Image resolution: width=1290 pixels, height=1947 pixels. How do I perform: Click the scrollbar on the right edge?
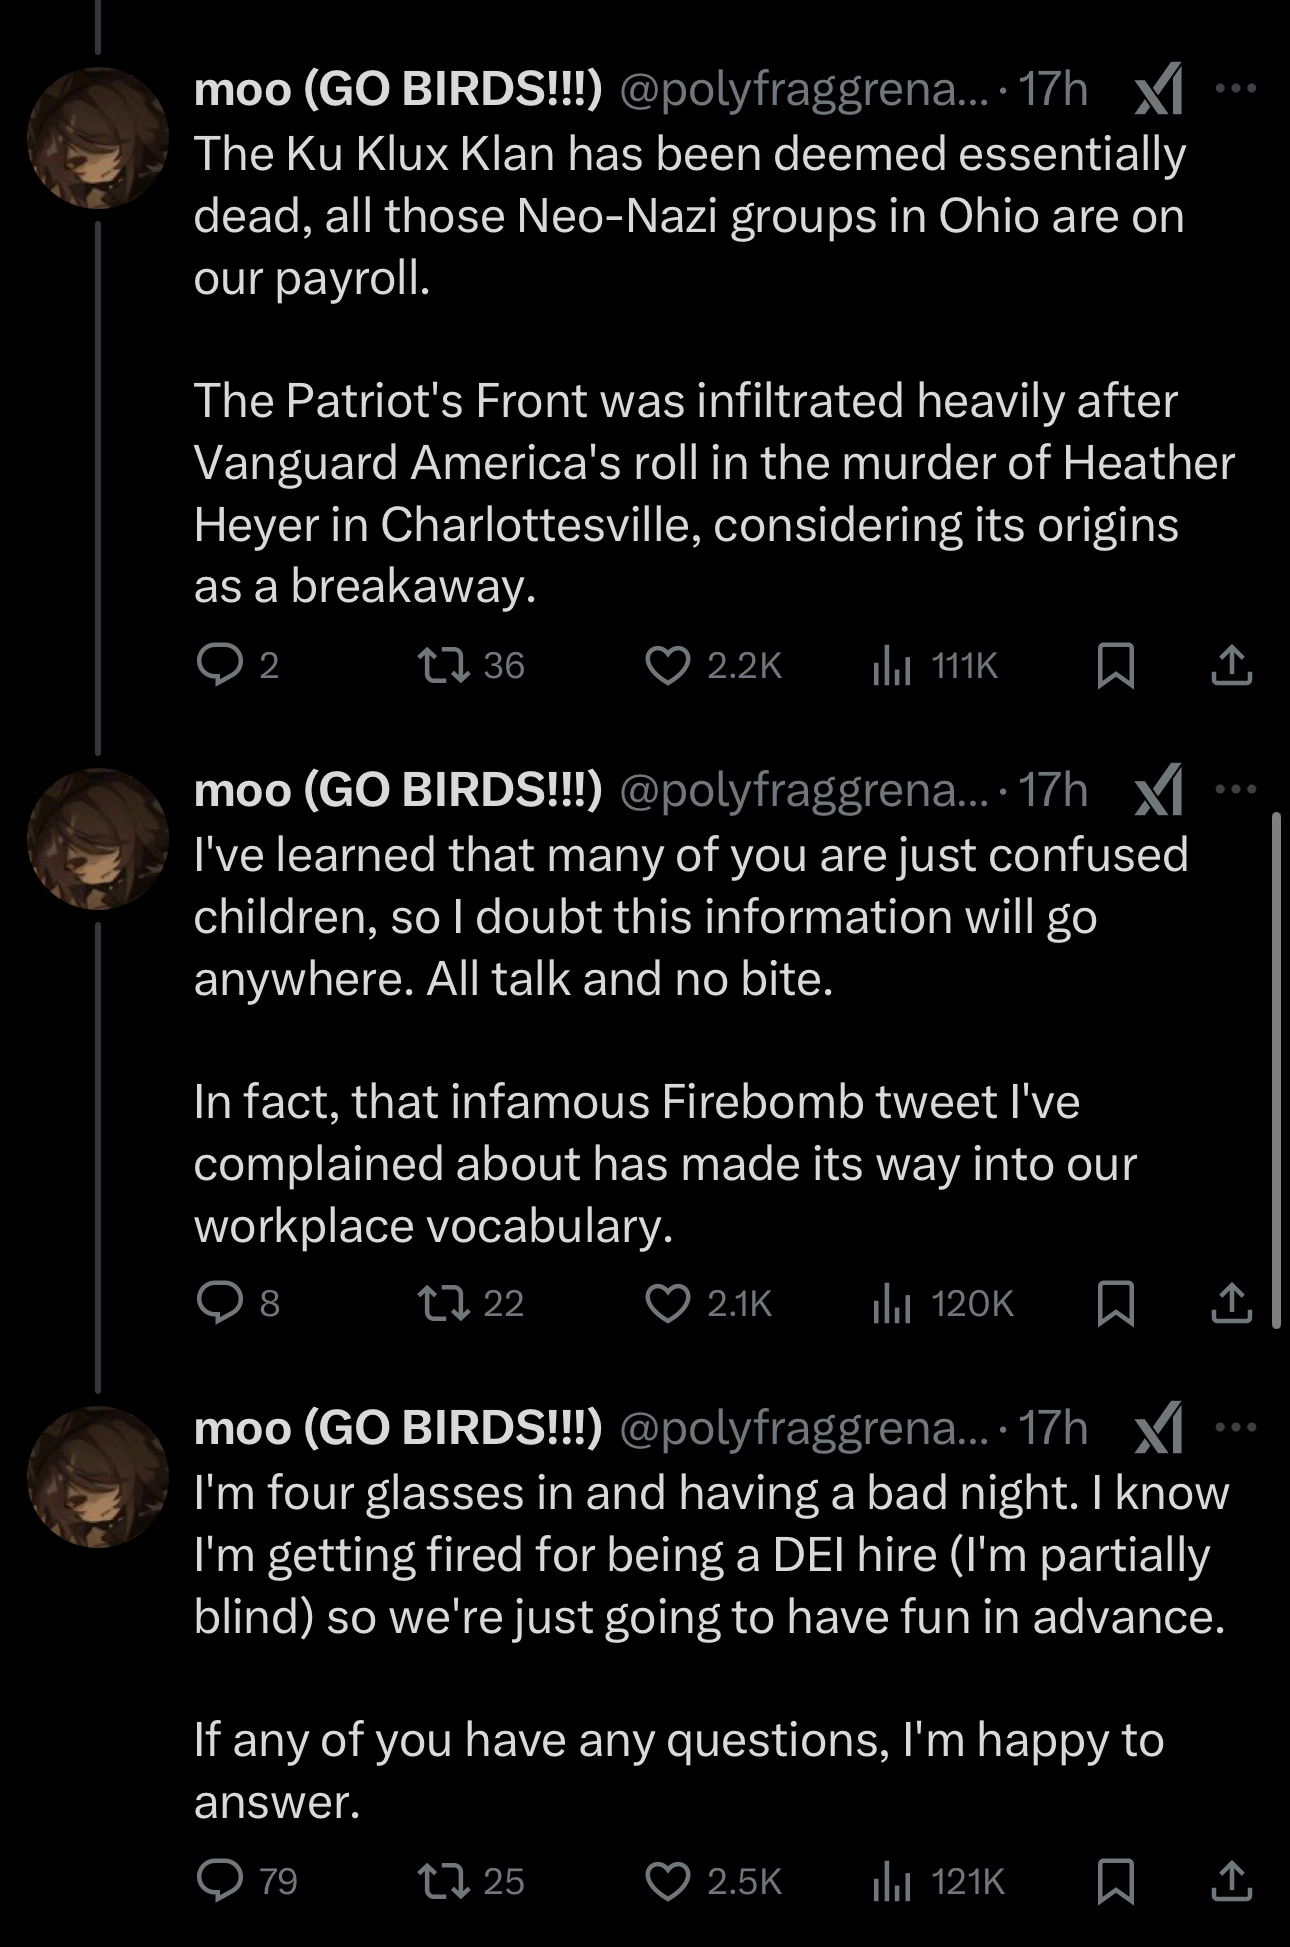pos(1276,1070)
